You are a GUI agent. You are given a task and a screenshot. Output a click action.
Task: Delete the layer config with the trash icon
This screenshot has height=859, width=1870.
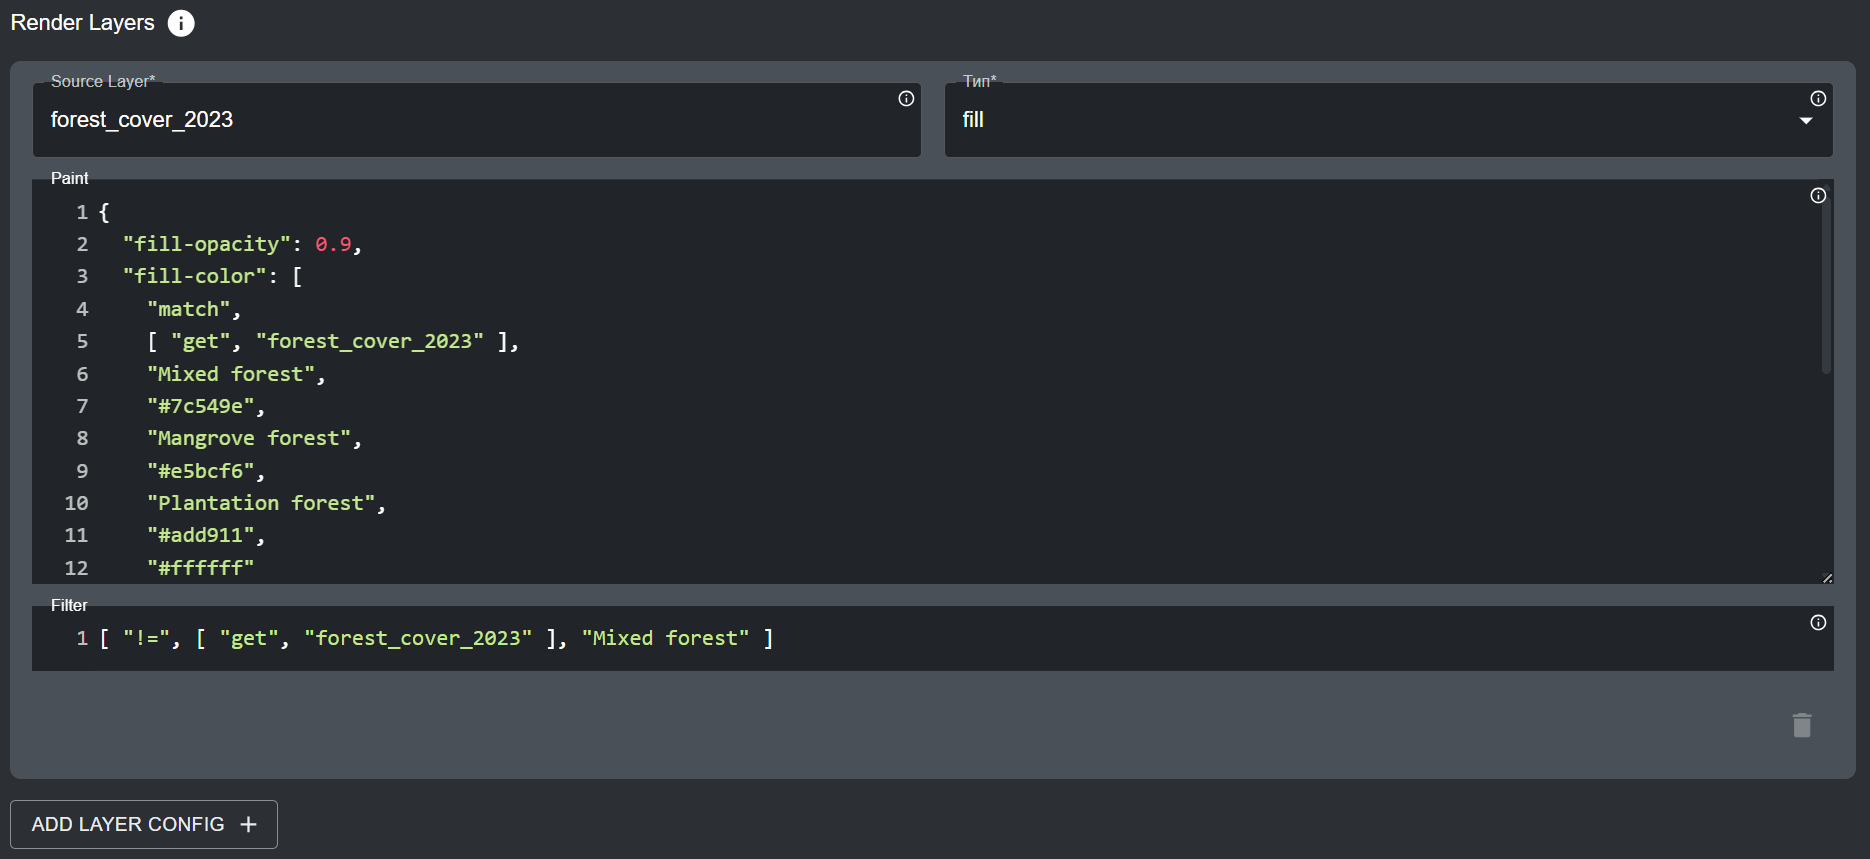tap(1802, 725)
